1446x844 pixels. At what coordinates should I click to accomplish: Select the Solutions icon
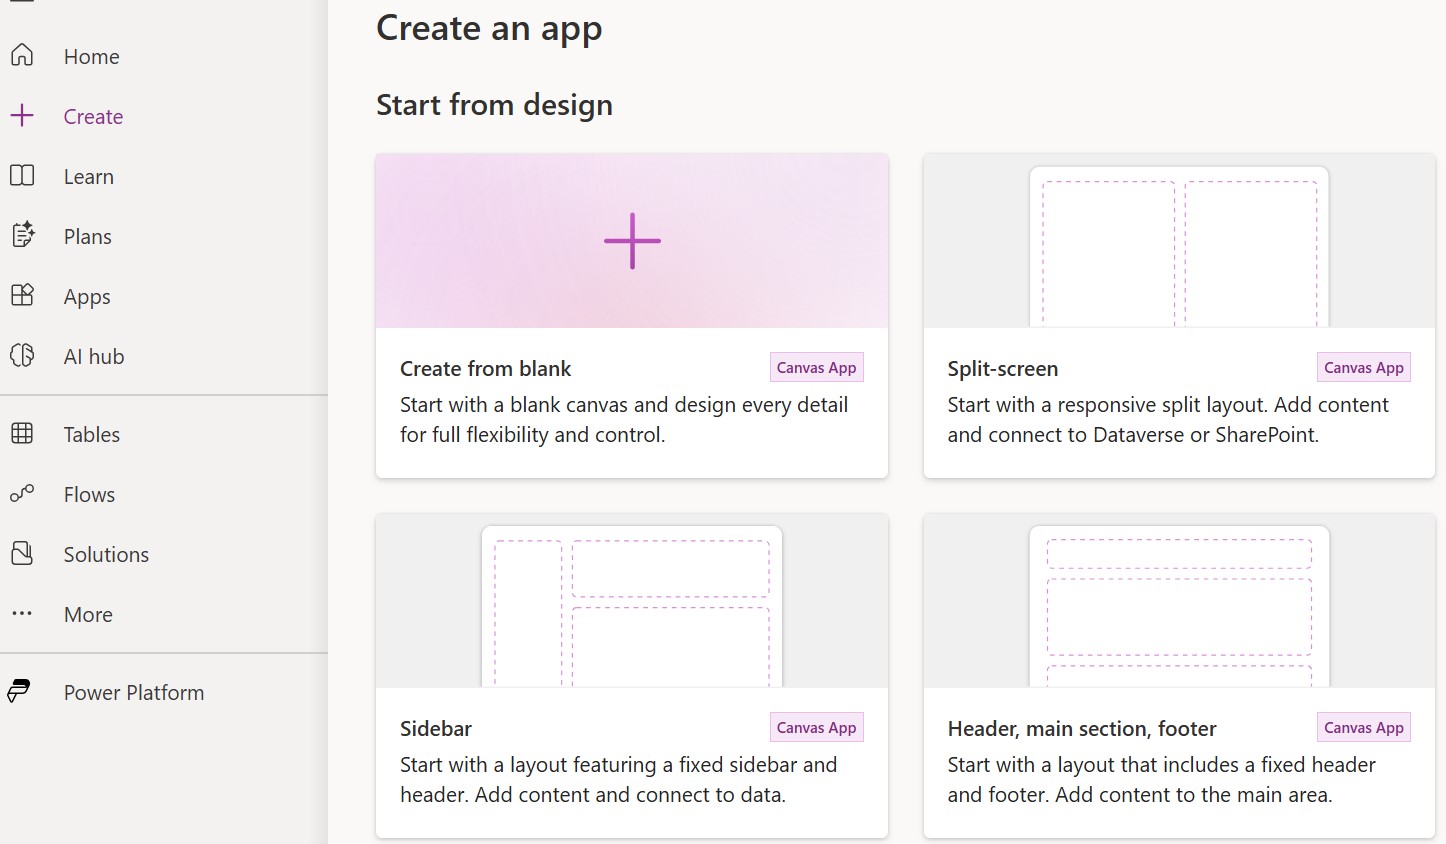click(22, 554)
